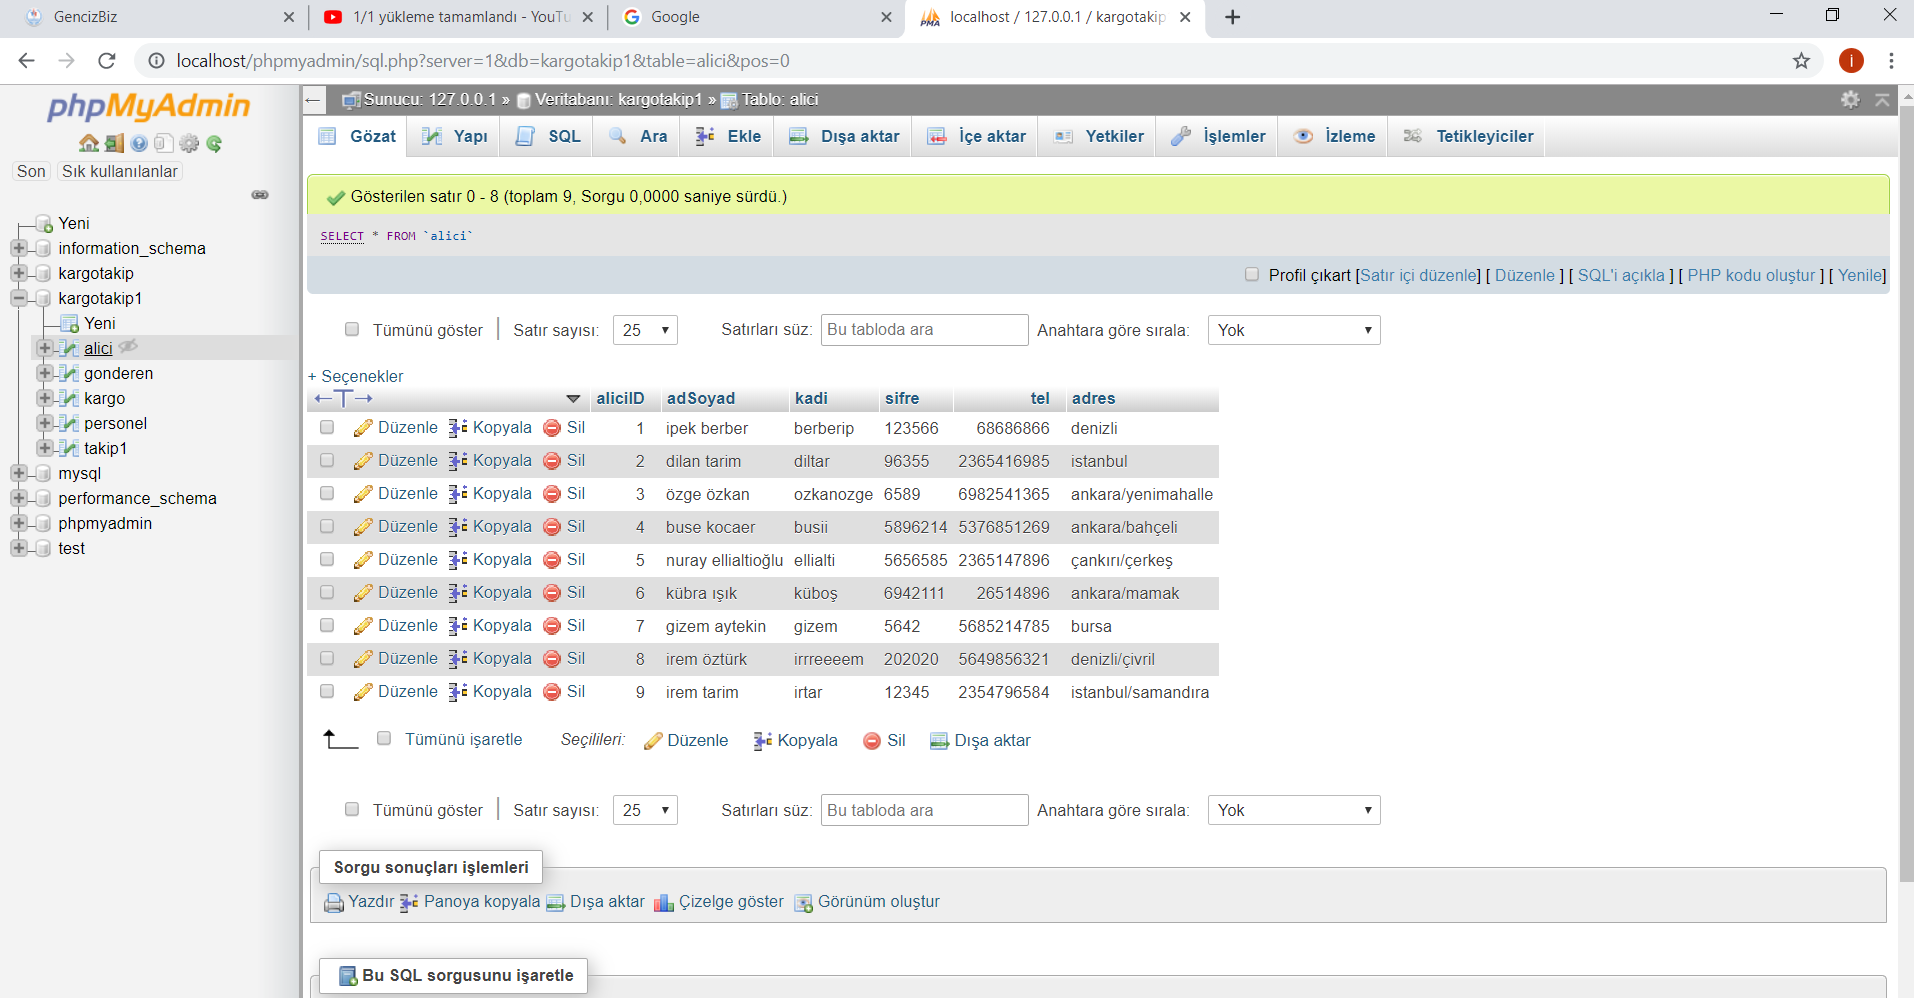
Task: Switch to the Yapı tab
Action: [x=456, y=136]
